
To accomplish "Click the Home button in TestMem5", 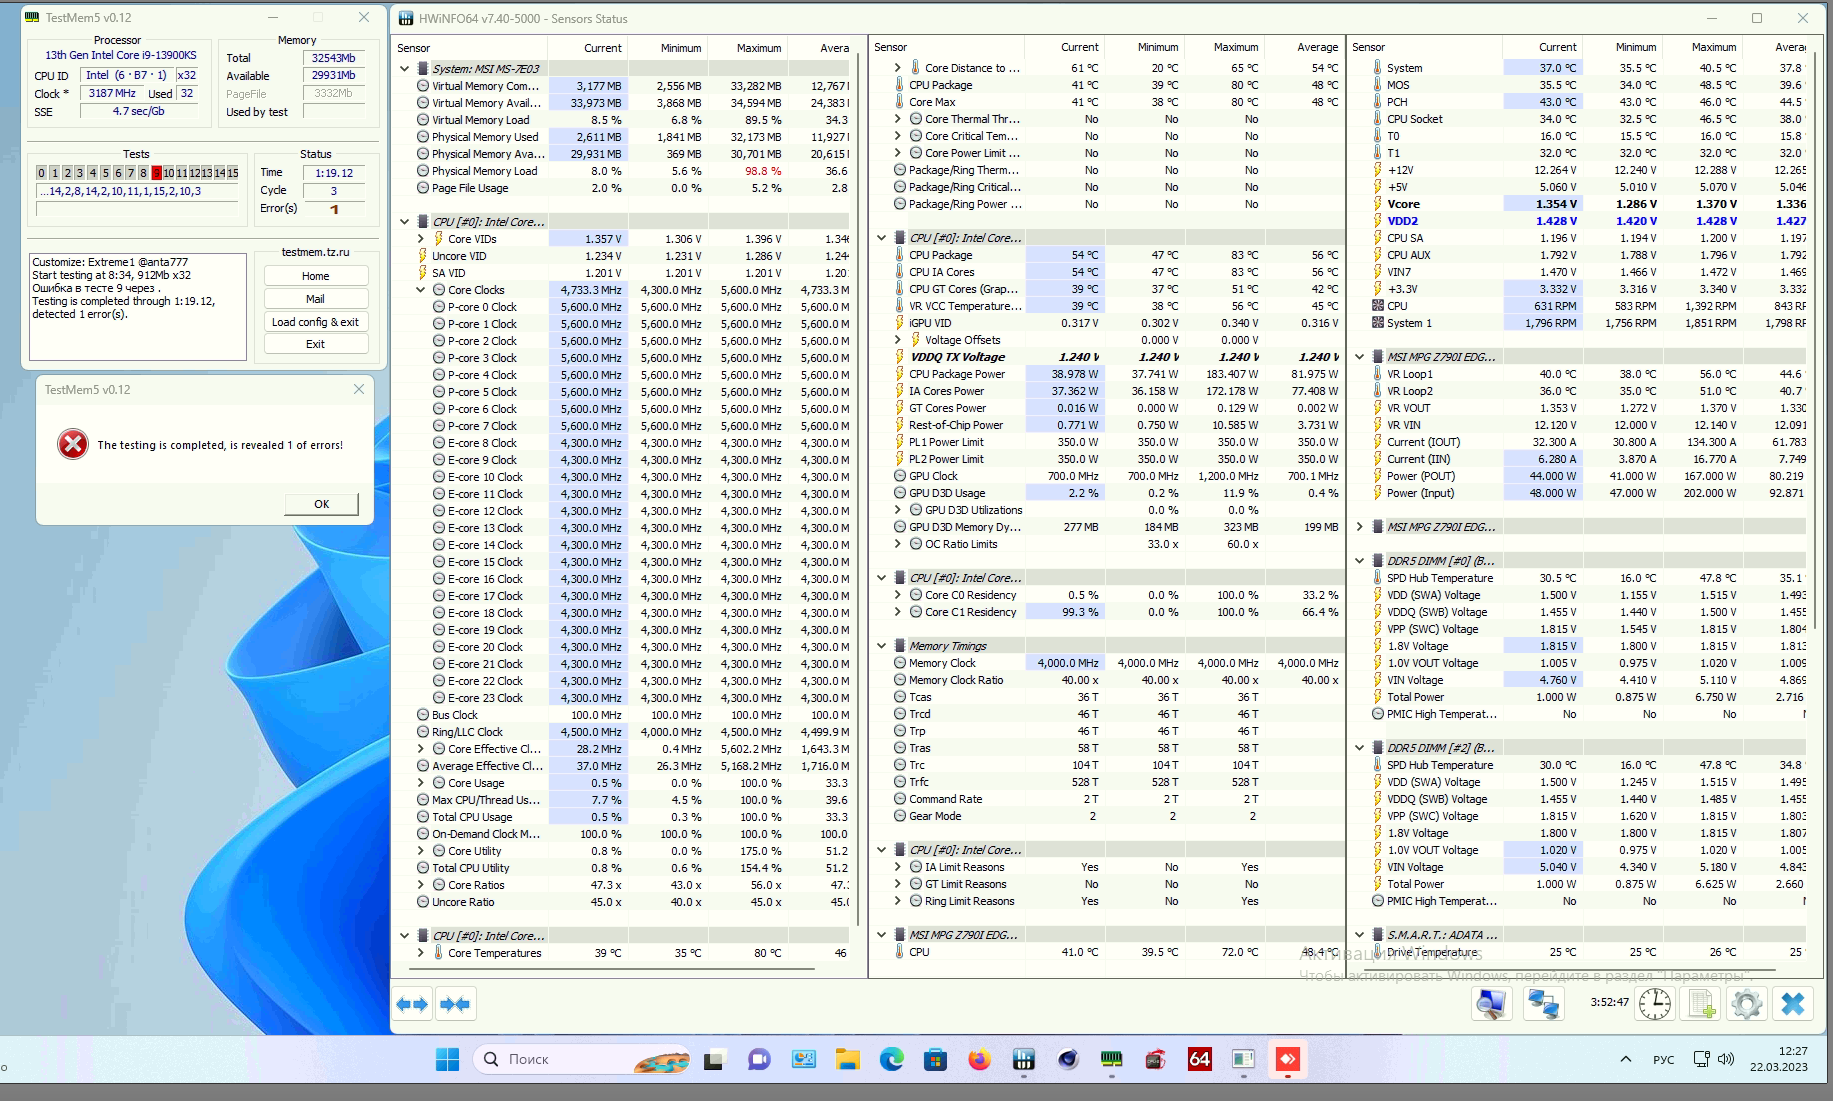I will [316, 276].
